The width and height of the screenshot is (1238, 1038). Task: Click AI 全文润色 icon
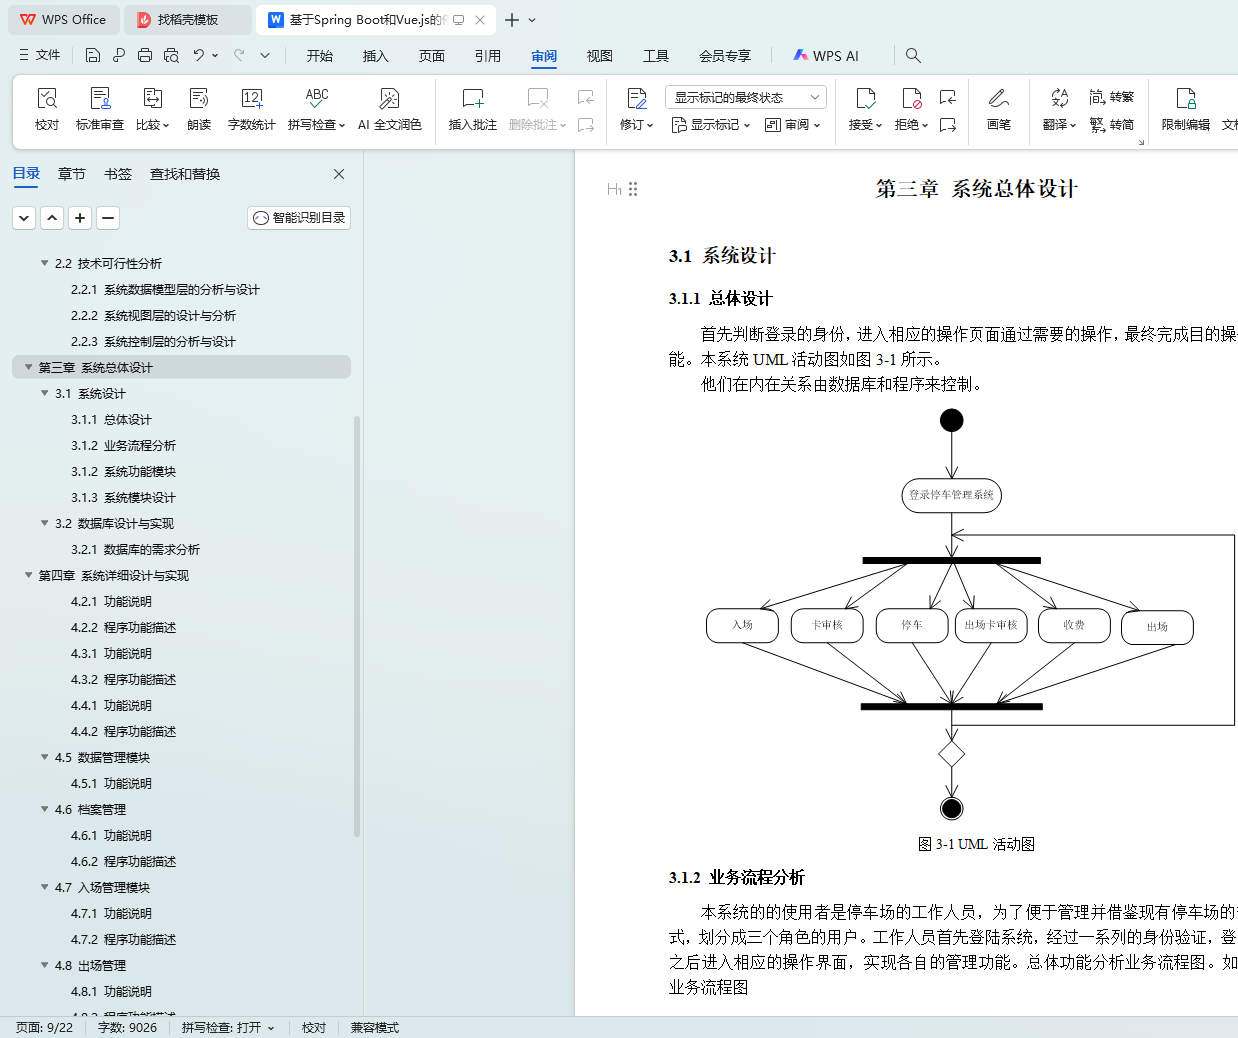(x=389, y=98)
